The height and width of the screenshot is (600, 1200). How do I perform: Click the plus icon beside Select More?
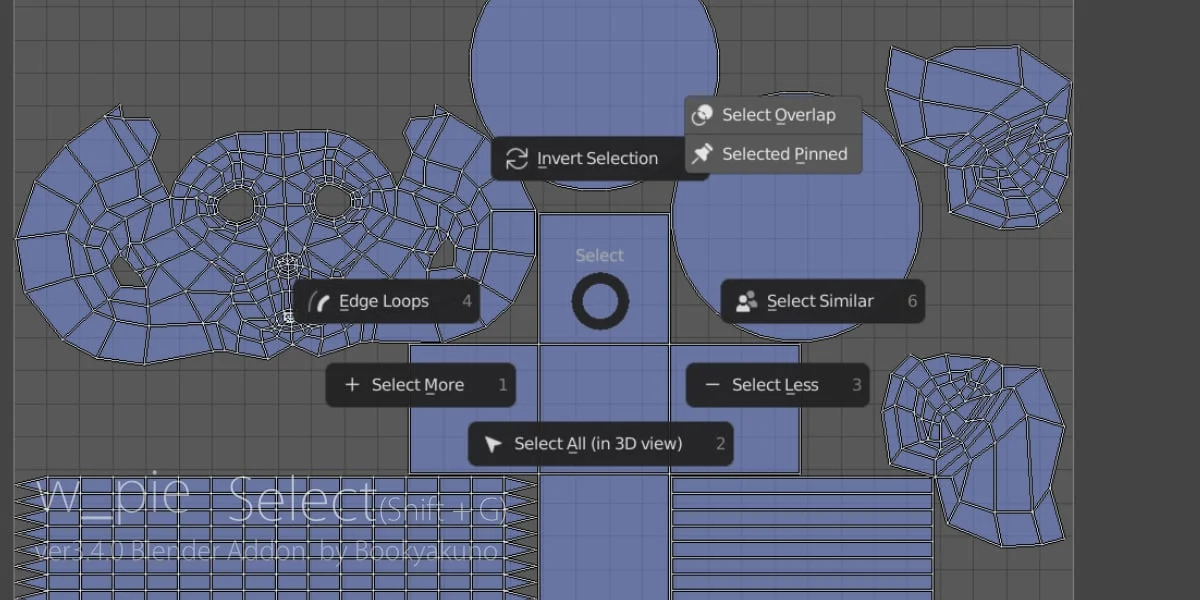pos(352,384)
